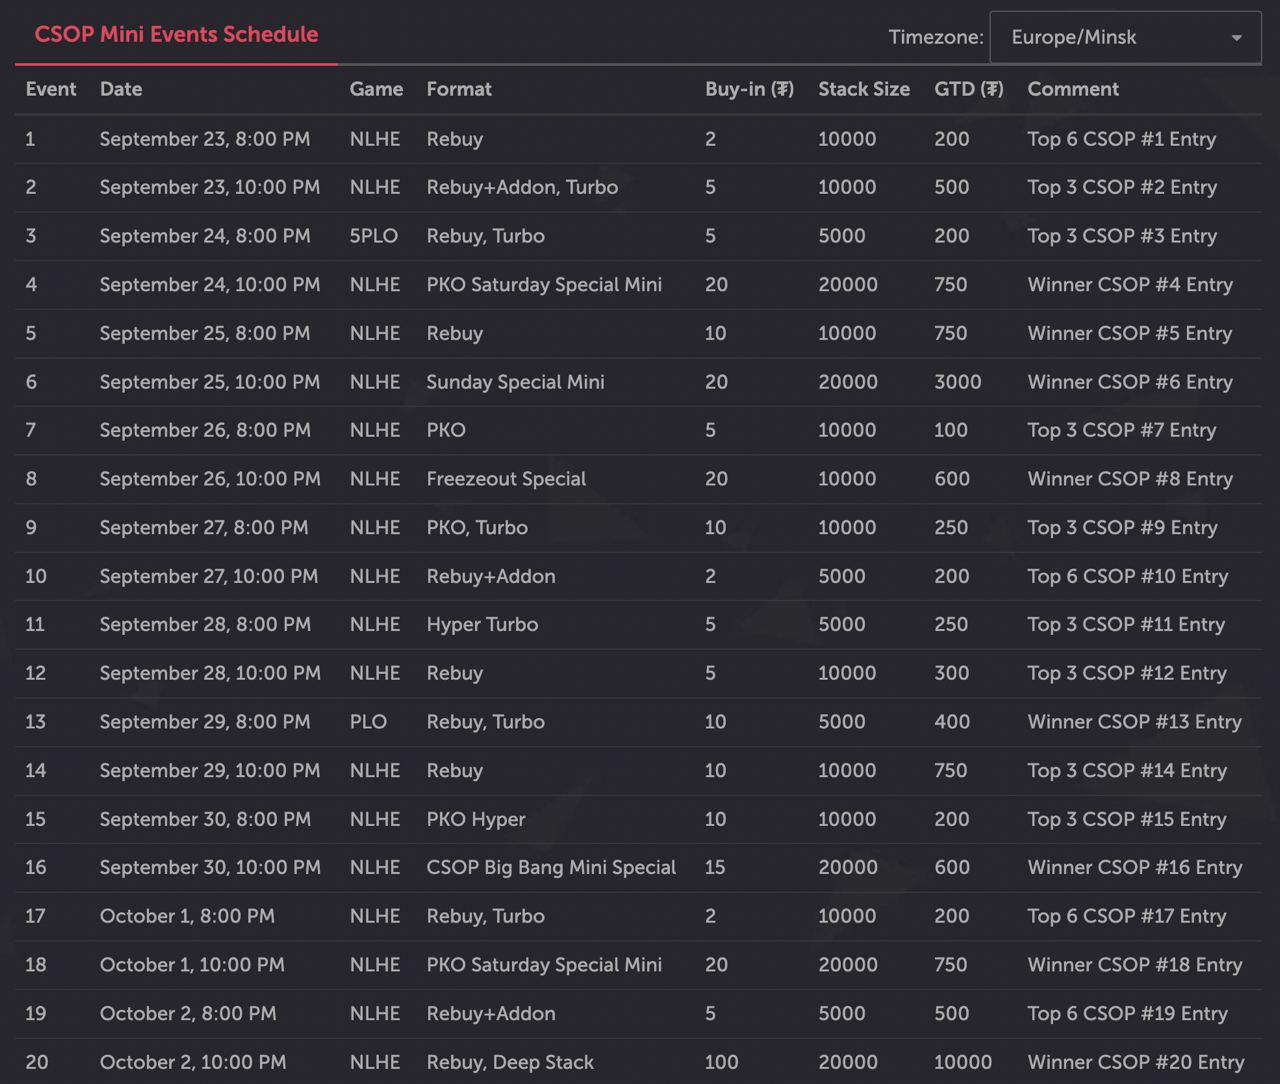Click the Game column header
1280x1084 pixels.
click(x=376, y=89)
